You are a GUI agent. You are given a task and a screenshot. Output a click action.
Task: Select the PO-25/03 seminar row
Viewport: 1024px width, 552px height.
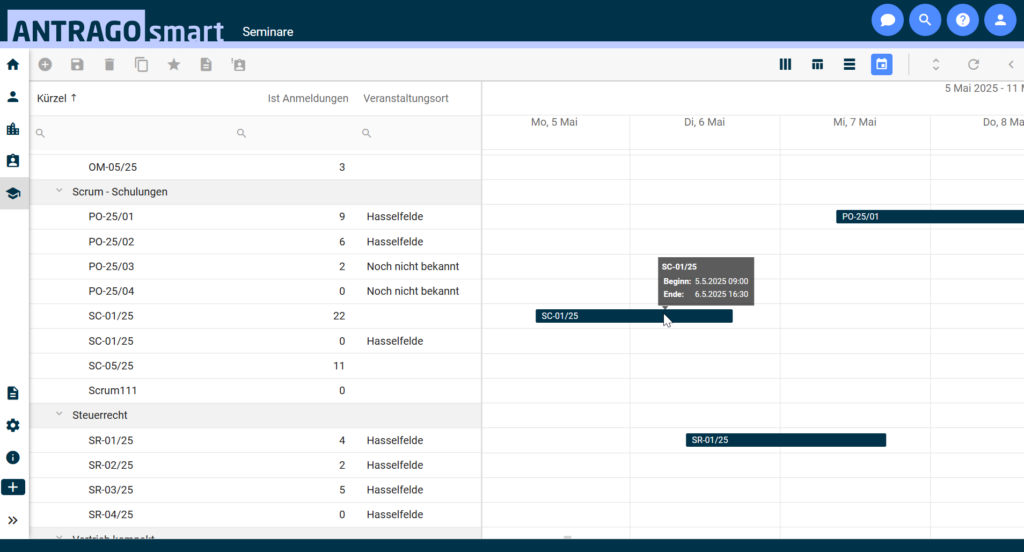pos(111,266)
